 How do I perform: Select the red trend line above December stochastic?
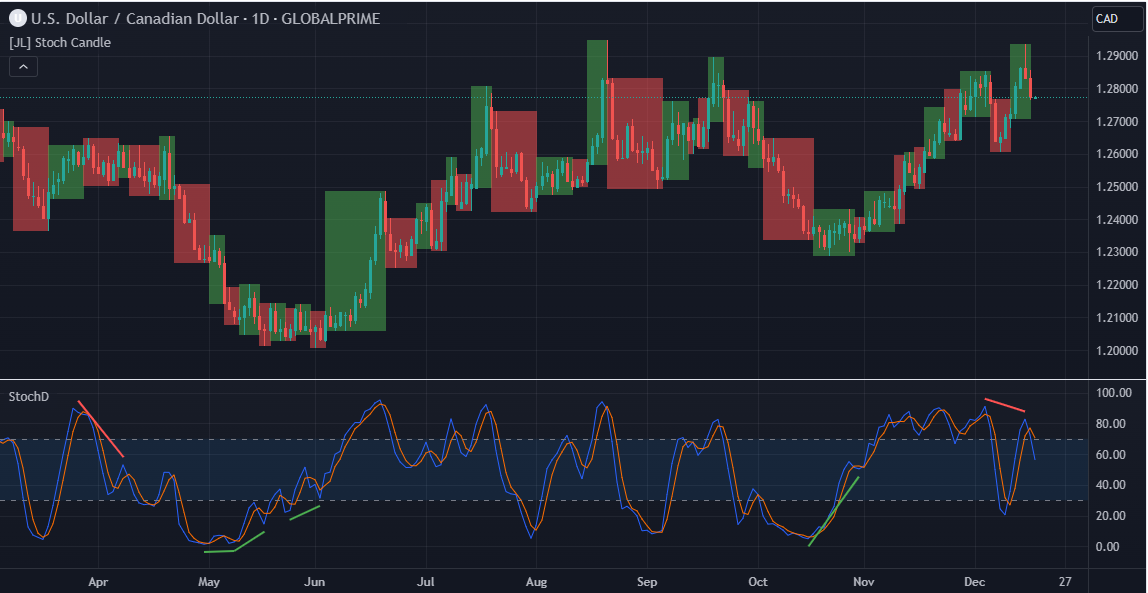pos(1005,405)
